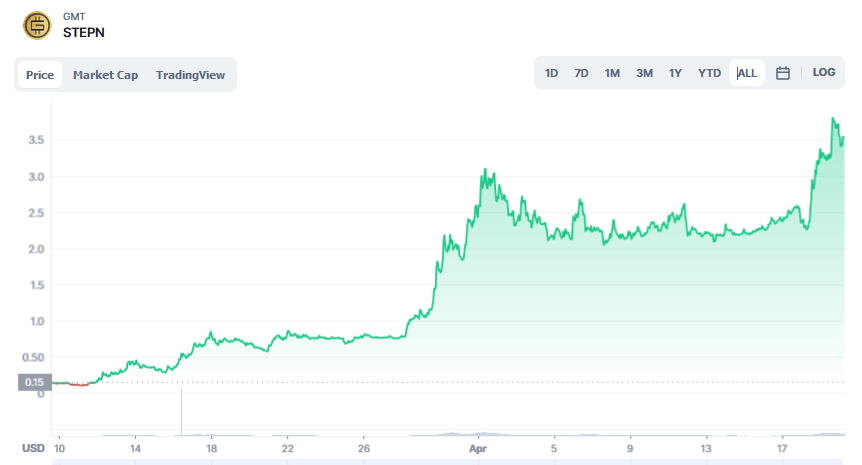The width and height of the screenshot is (862, 465).
Task: Click the 5 date axis label
Action: (x=554, y=449)
